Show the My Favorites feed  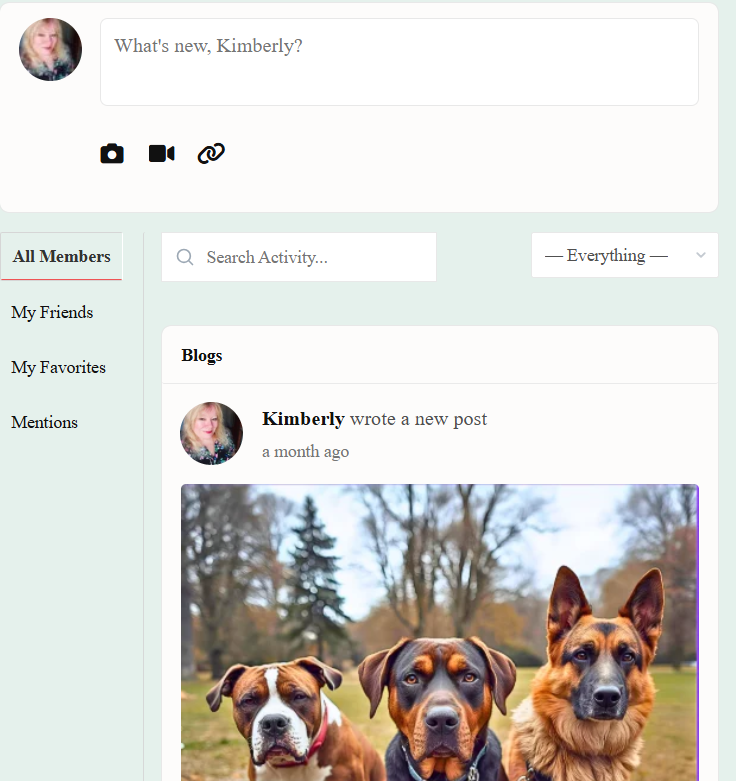[58, 368]
